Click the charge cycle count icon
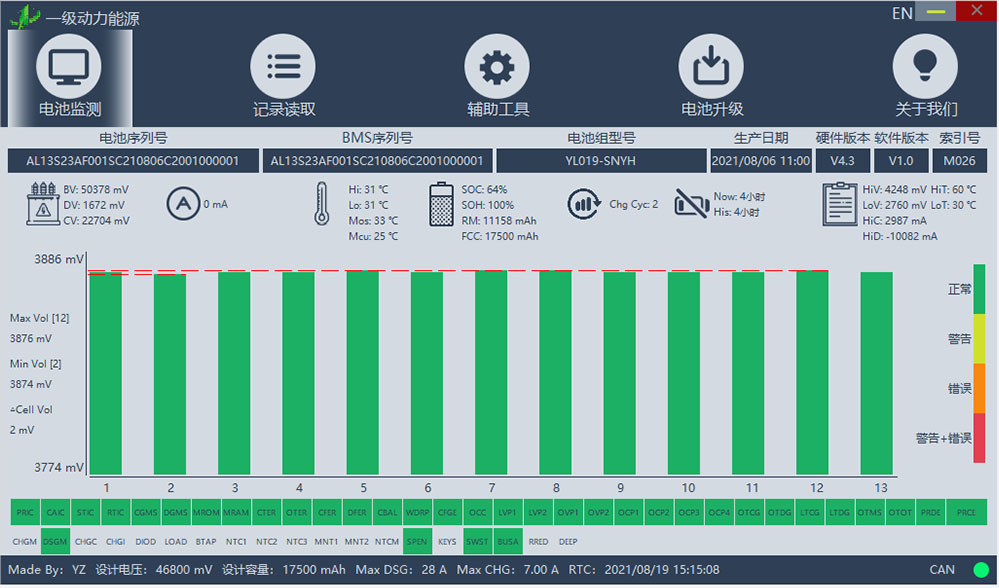 pyautogui.click(x=584, y=204)
